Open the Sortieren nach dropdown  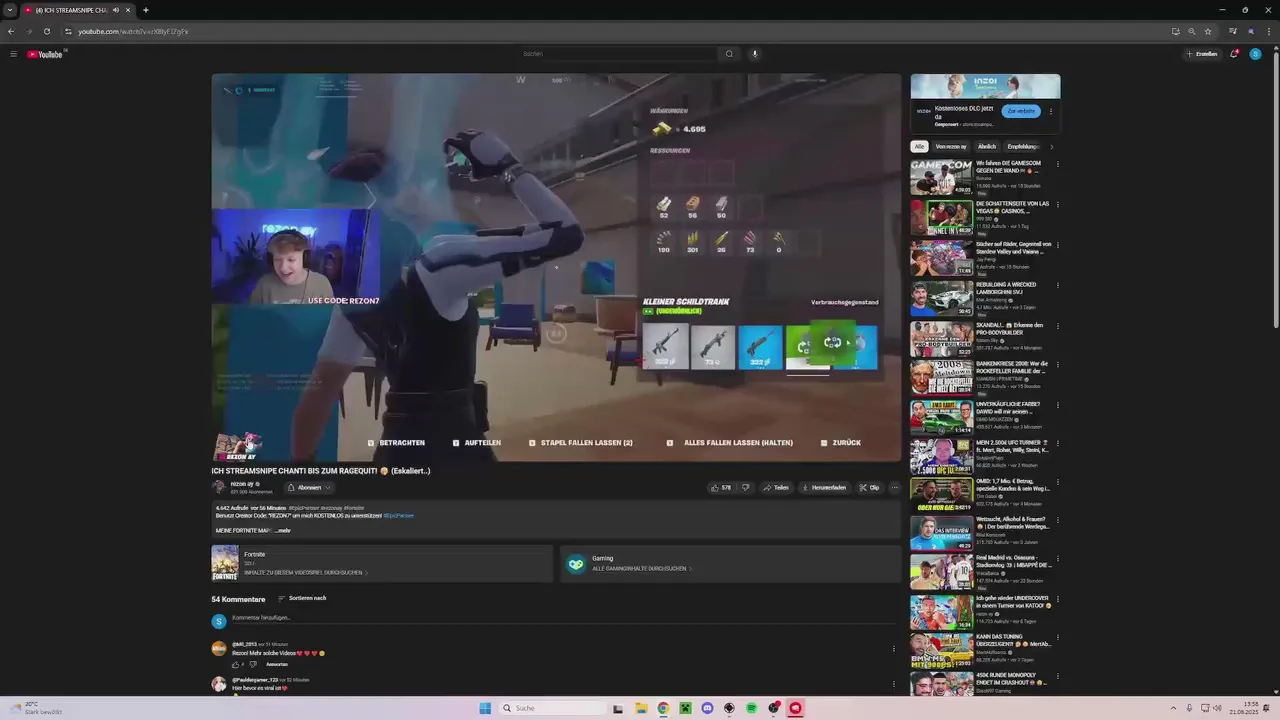click(302, 598)
